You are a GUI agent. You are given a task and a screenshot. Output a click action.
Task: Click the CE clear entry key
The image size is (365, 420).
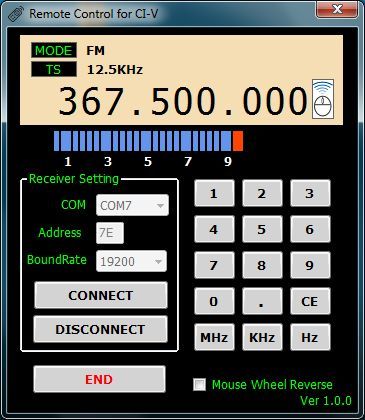tap(310, 301)
